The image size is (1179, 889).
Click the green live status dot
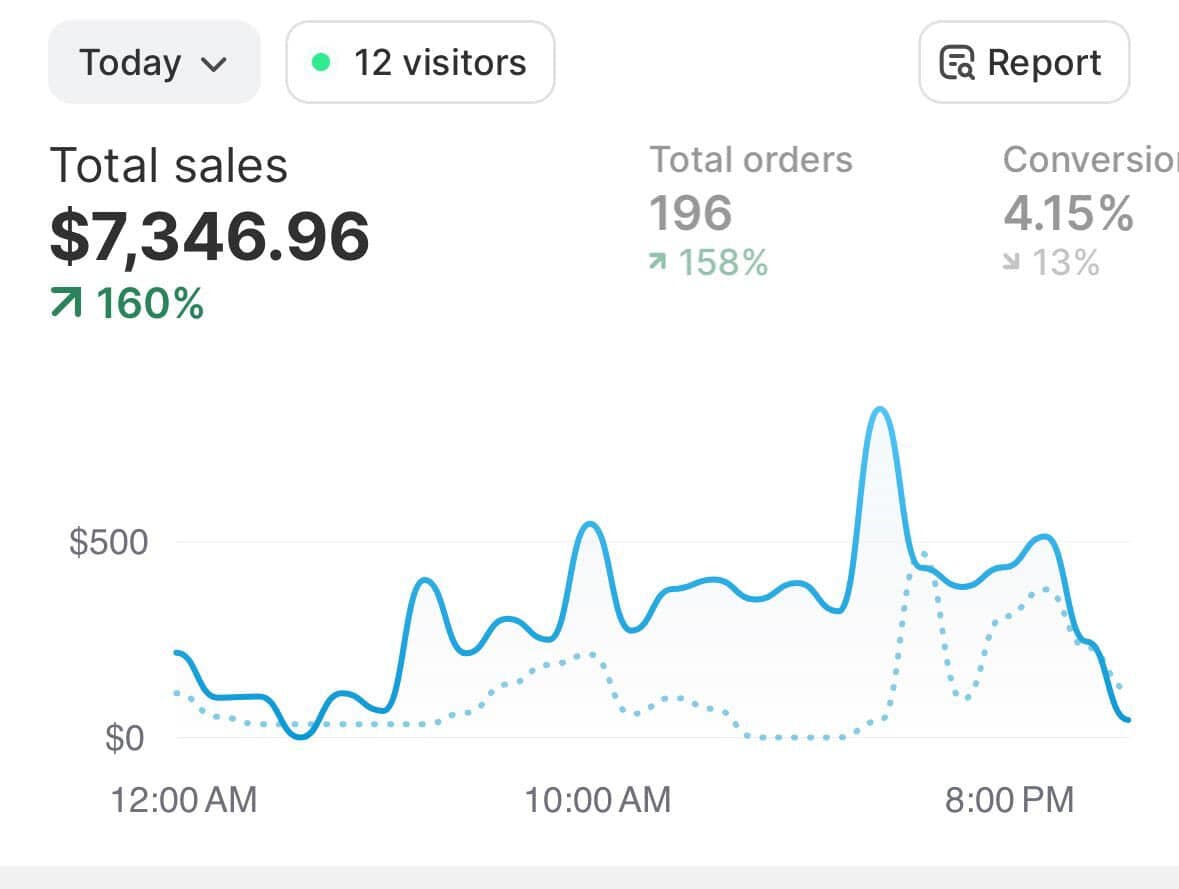click(x=321, y=63)
